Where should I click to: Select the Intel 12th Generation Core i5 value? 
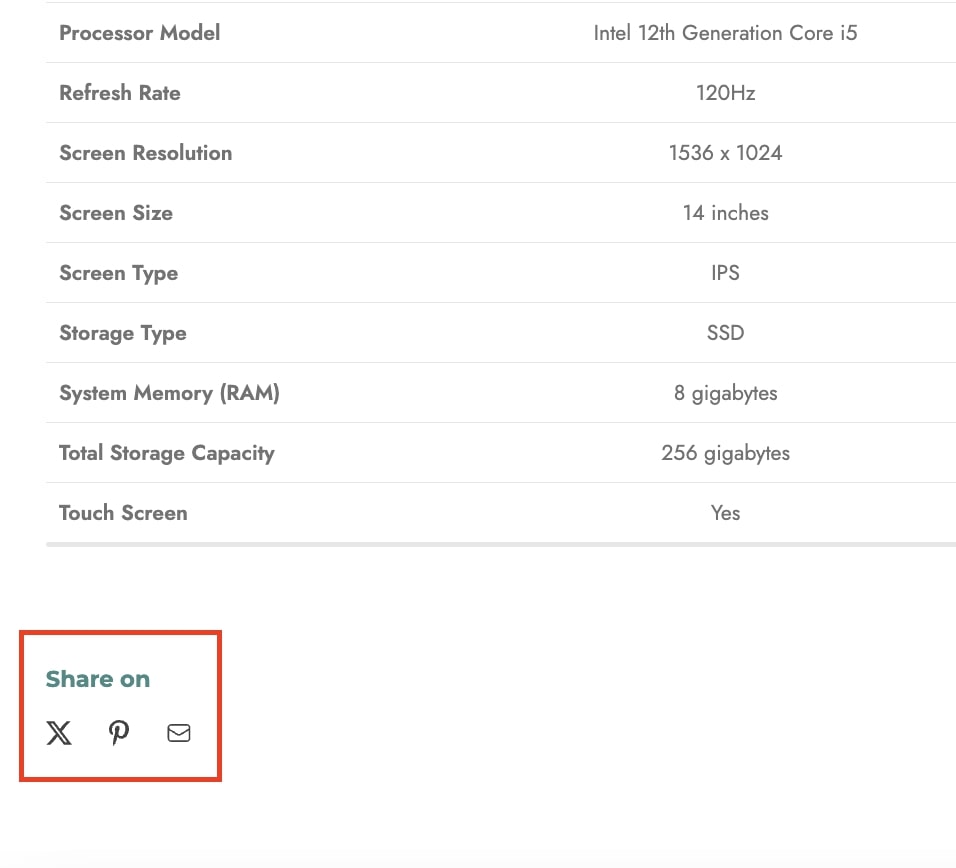click(x=725, y=33)
